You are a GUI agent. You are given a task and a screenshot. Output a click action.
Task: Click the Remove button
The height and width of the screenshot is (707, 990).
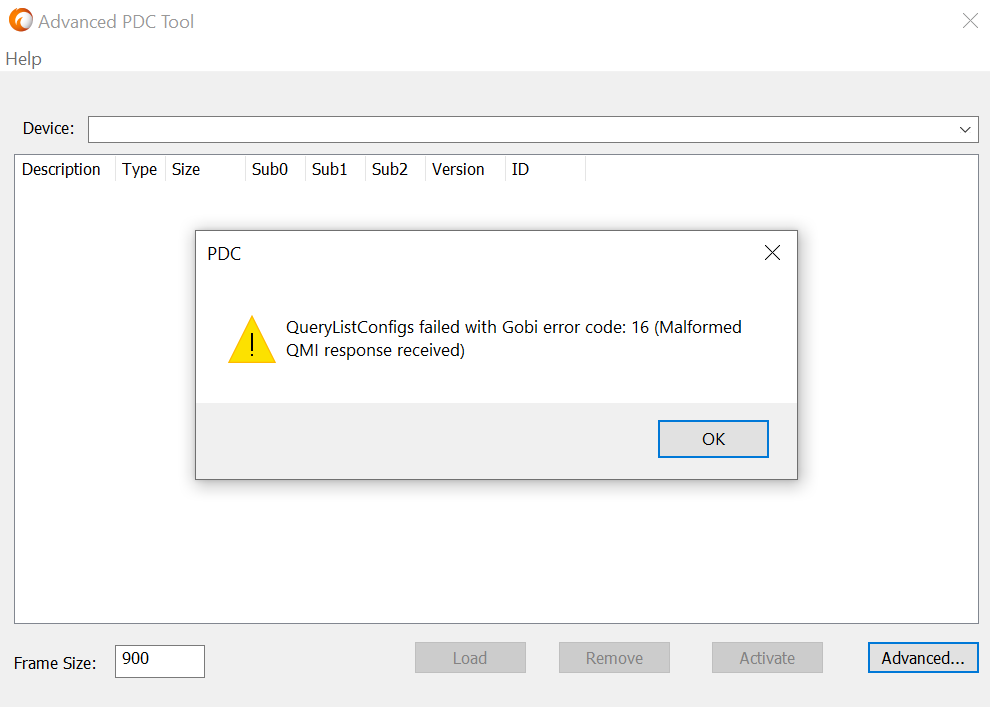point(614,657)
